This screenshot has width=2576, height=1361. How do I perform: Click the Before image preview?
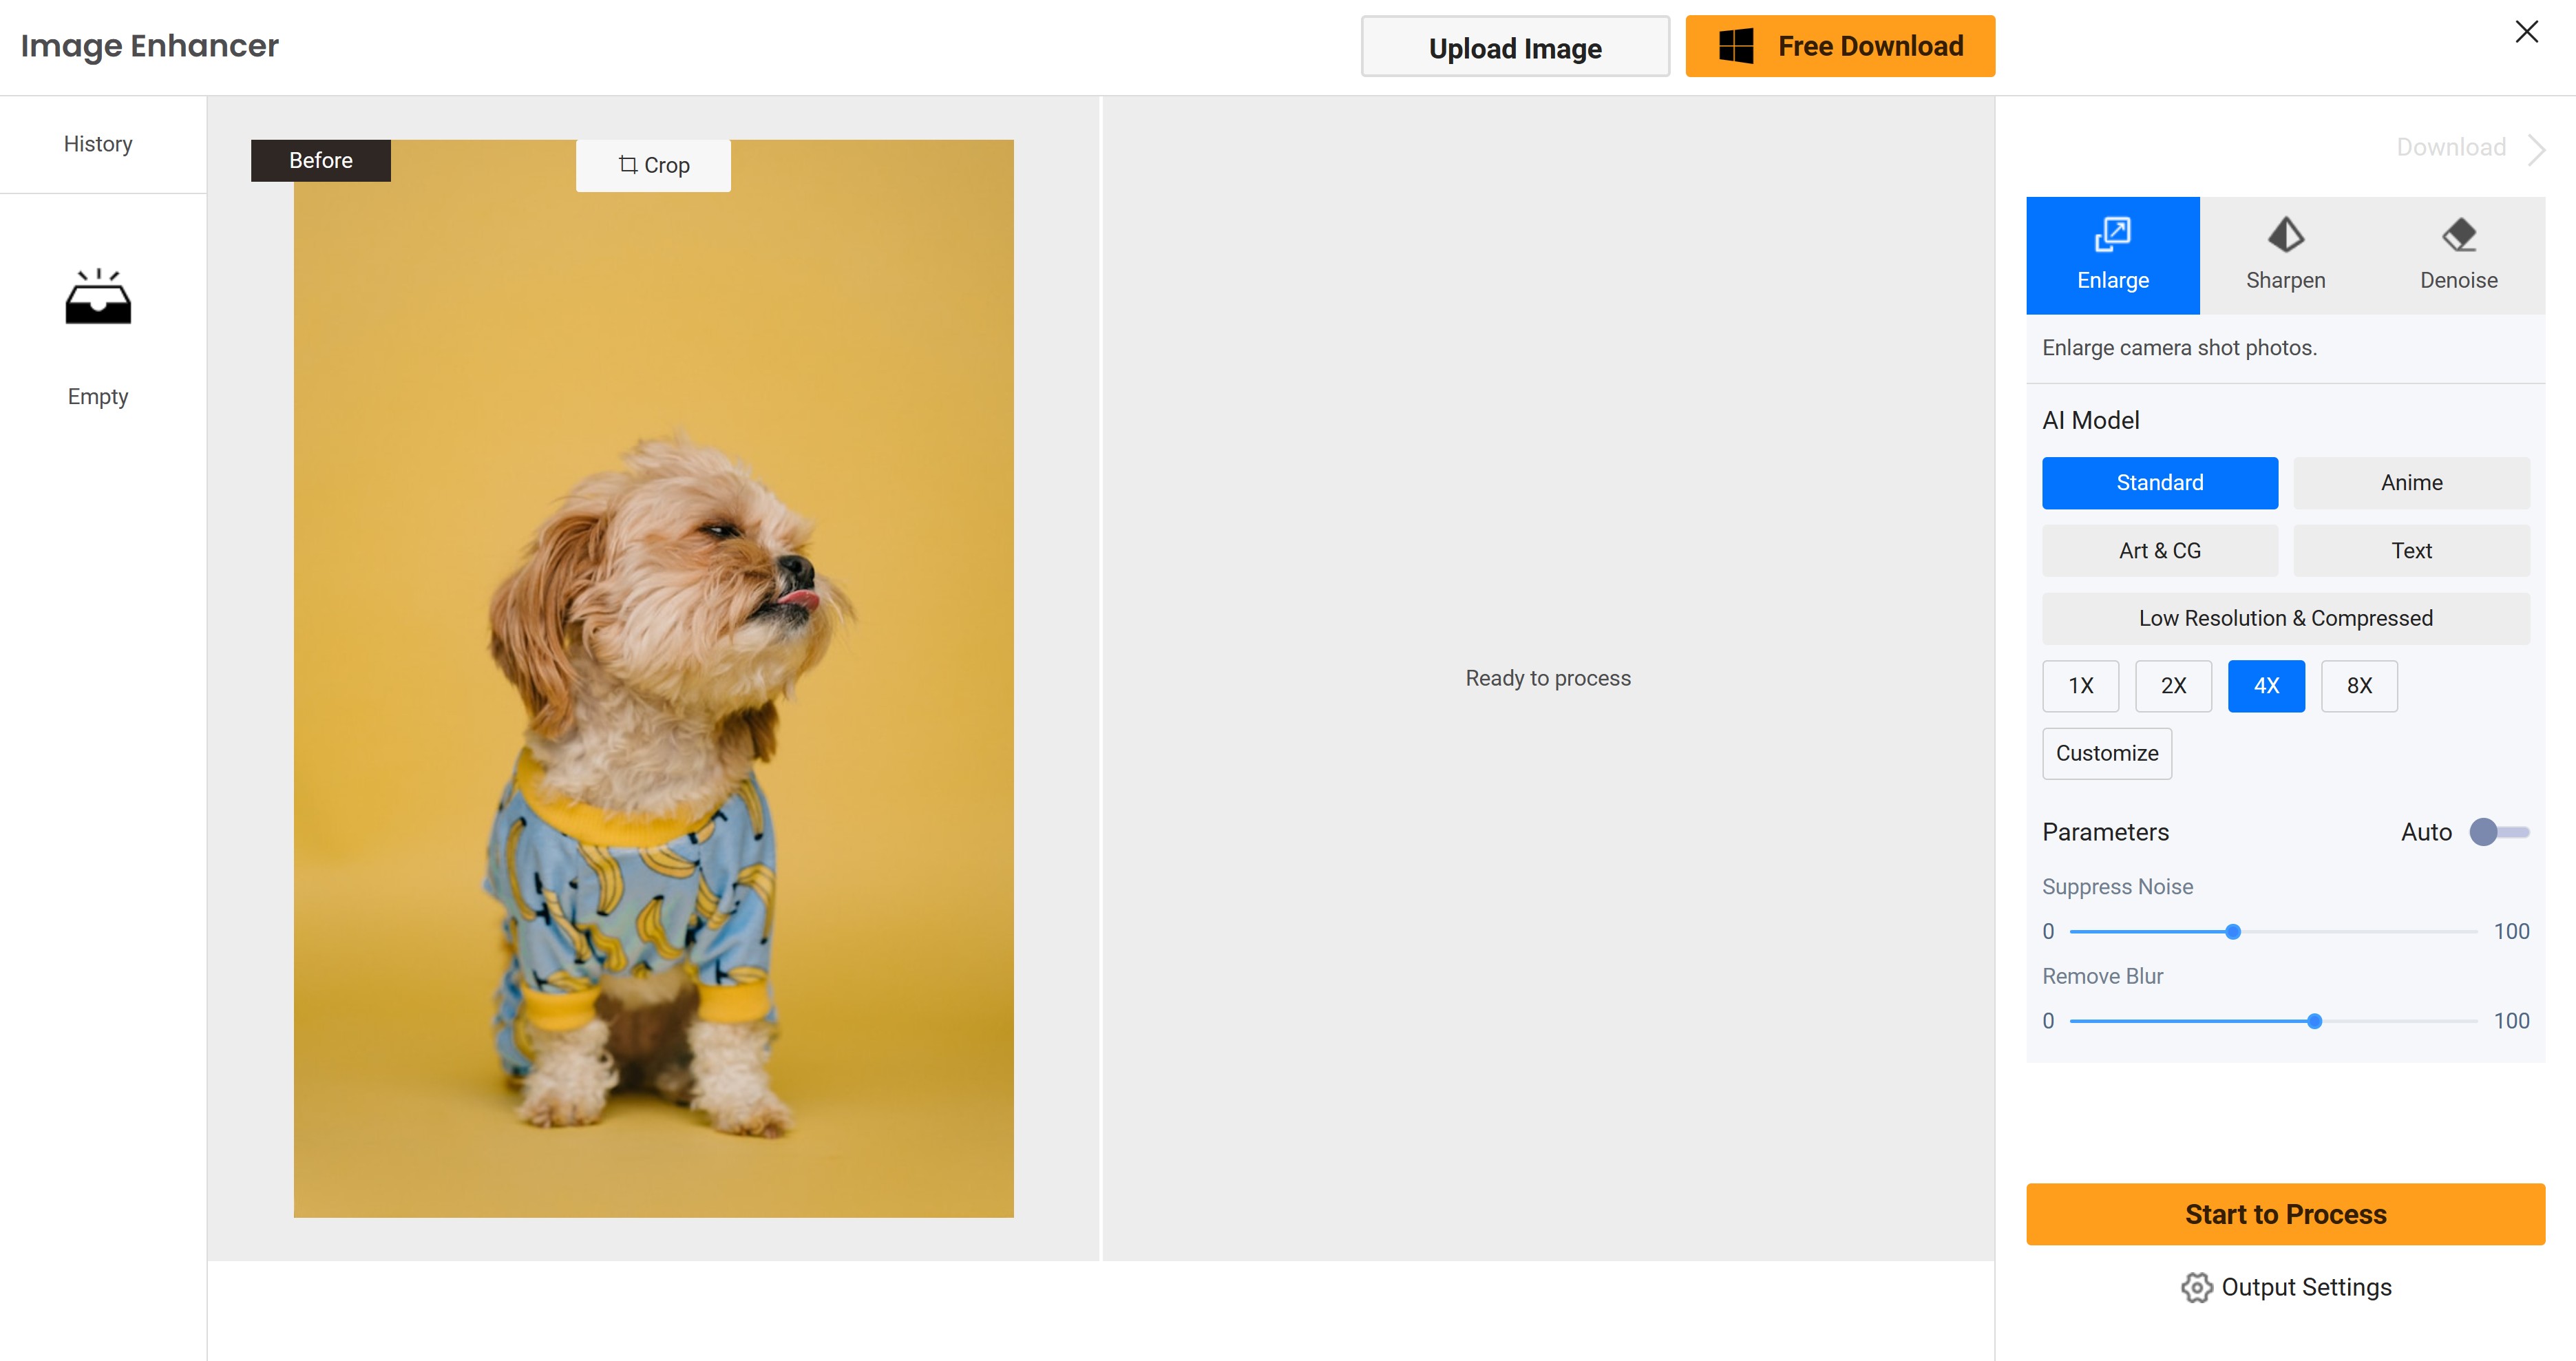653,678
